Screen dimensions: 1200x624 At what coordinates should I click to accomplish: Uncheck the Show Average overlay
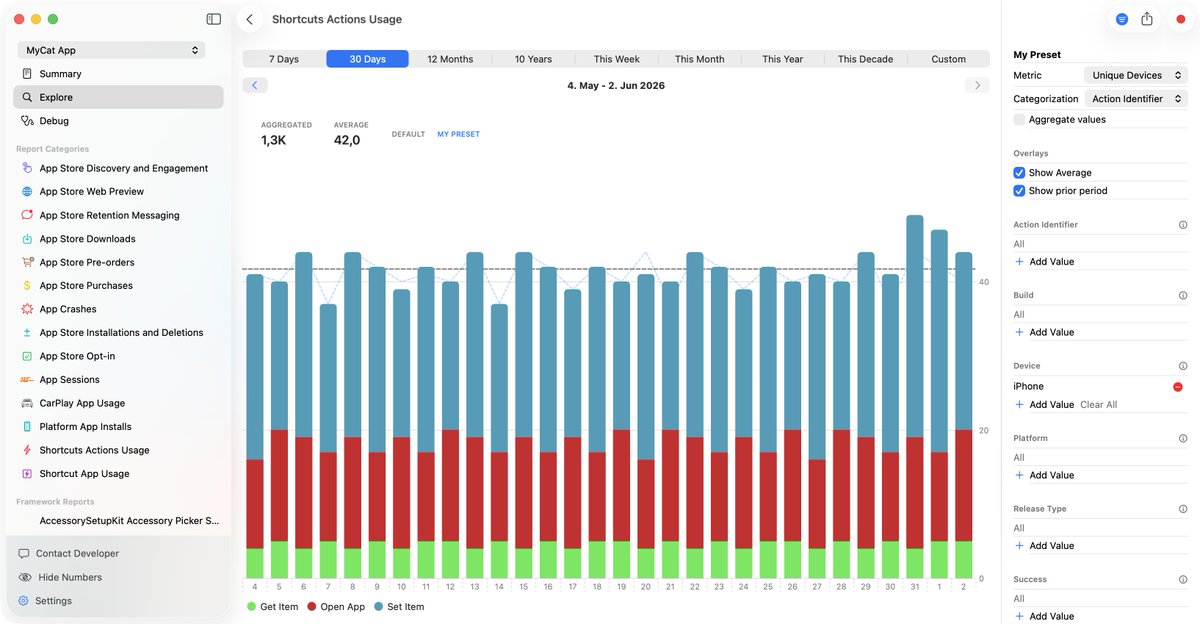(1019, 173)
